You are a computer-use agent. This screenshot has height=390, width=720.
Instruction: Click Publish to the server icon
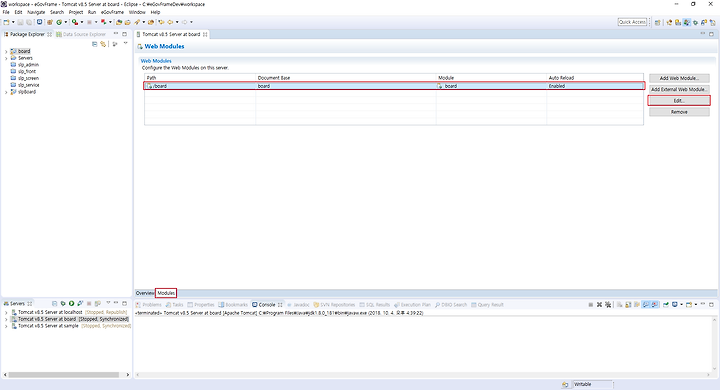[97, 303]
